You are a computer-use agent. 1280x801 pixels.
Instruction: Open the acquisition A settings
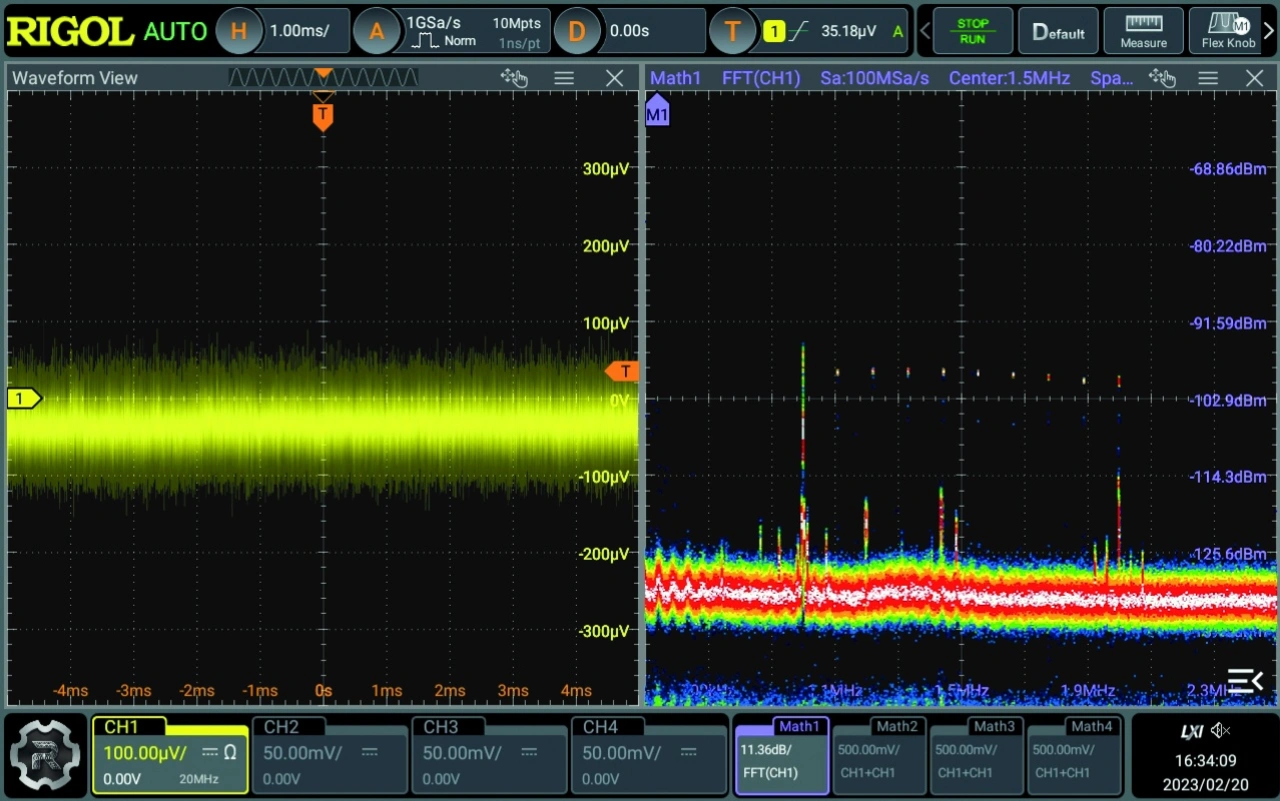tap(376, 31)
